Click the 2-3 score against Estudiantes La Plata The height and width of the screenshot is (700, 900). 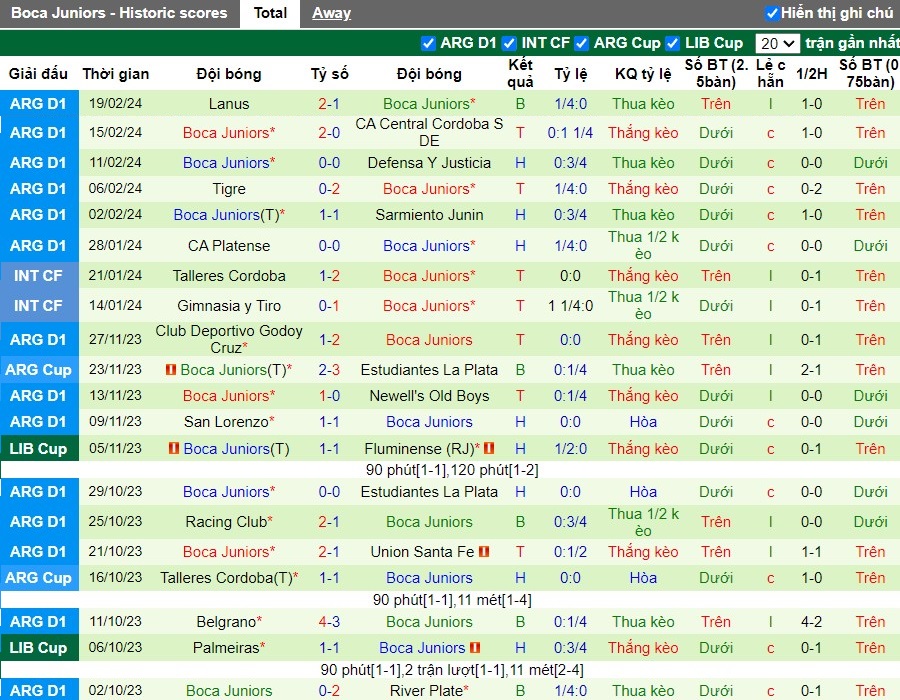tap(329, 370)
